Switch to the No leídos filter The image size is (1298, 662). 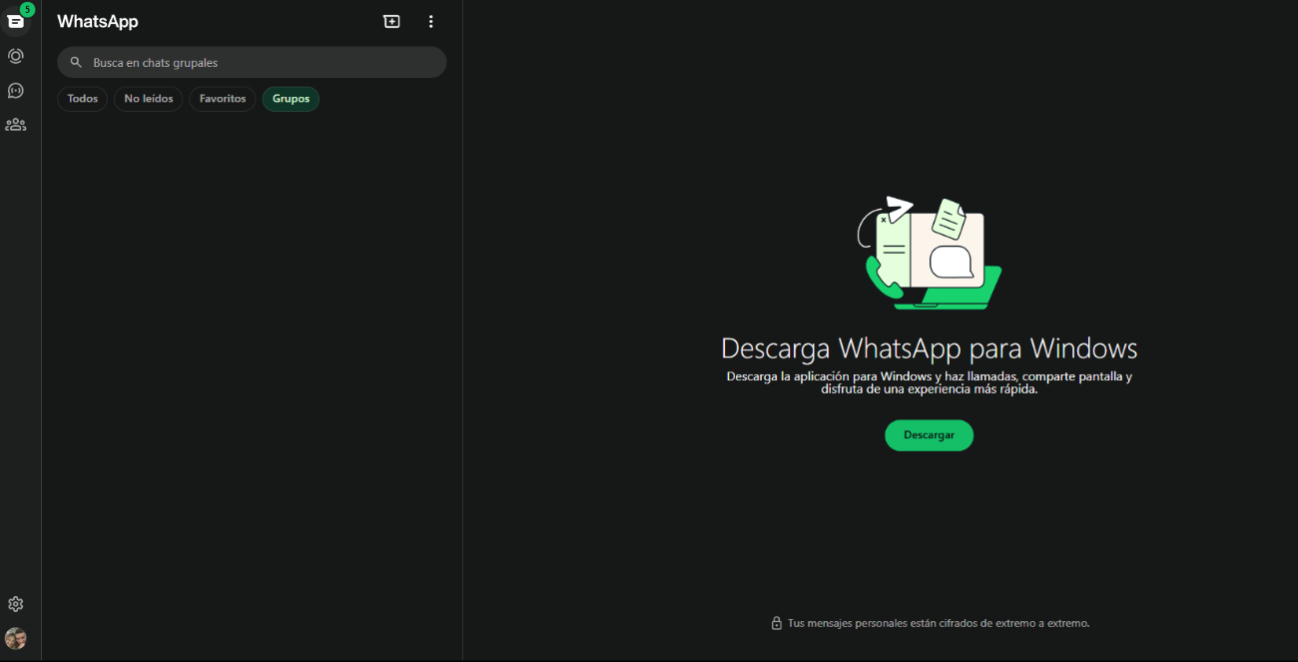(x=148, y=99)
